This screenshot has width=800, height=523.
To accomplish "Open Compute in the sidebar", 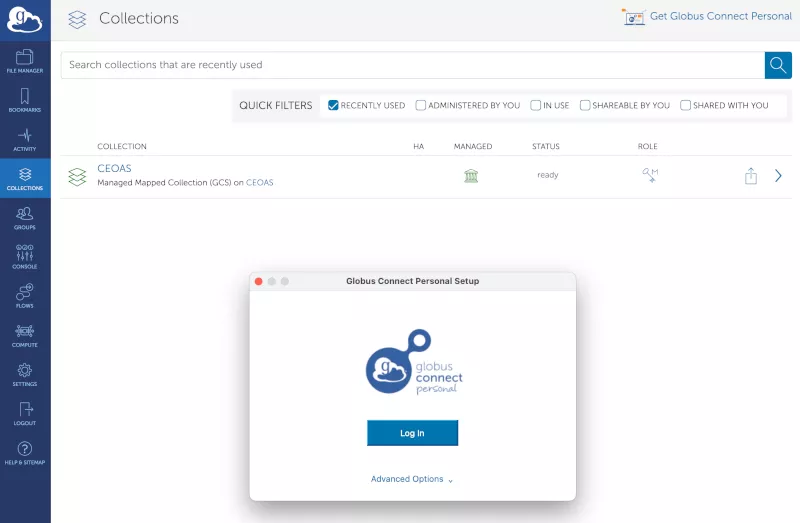I will coord(24,335).
